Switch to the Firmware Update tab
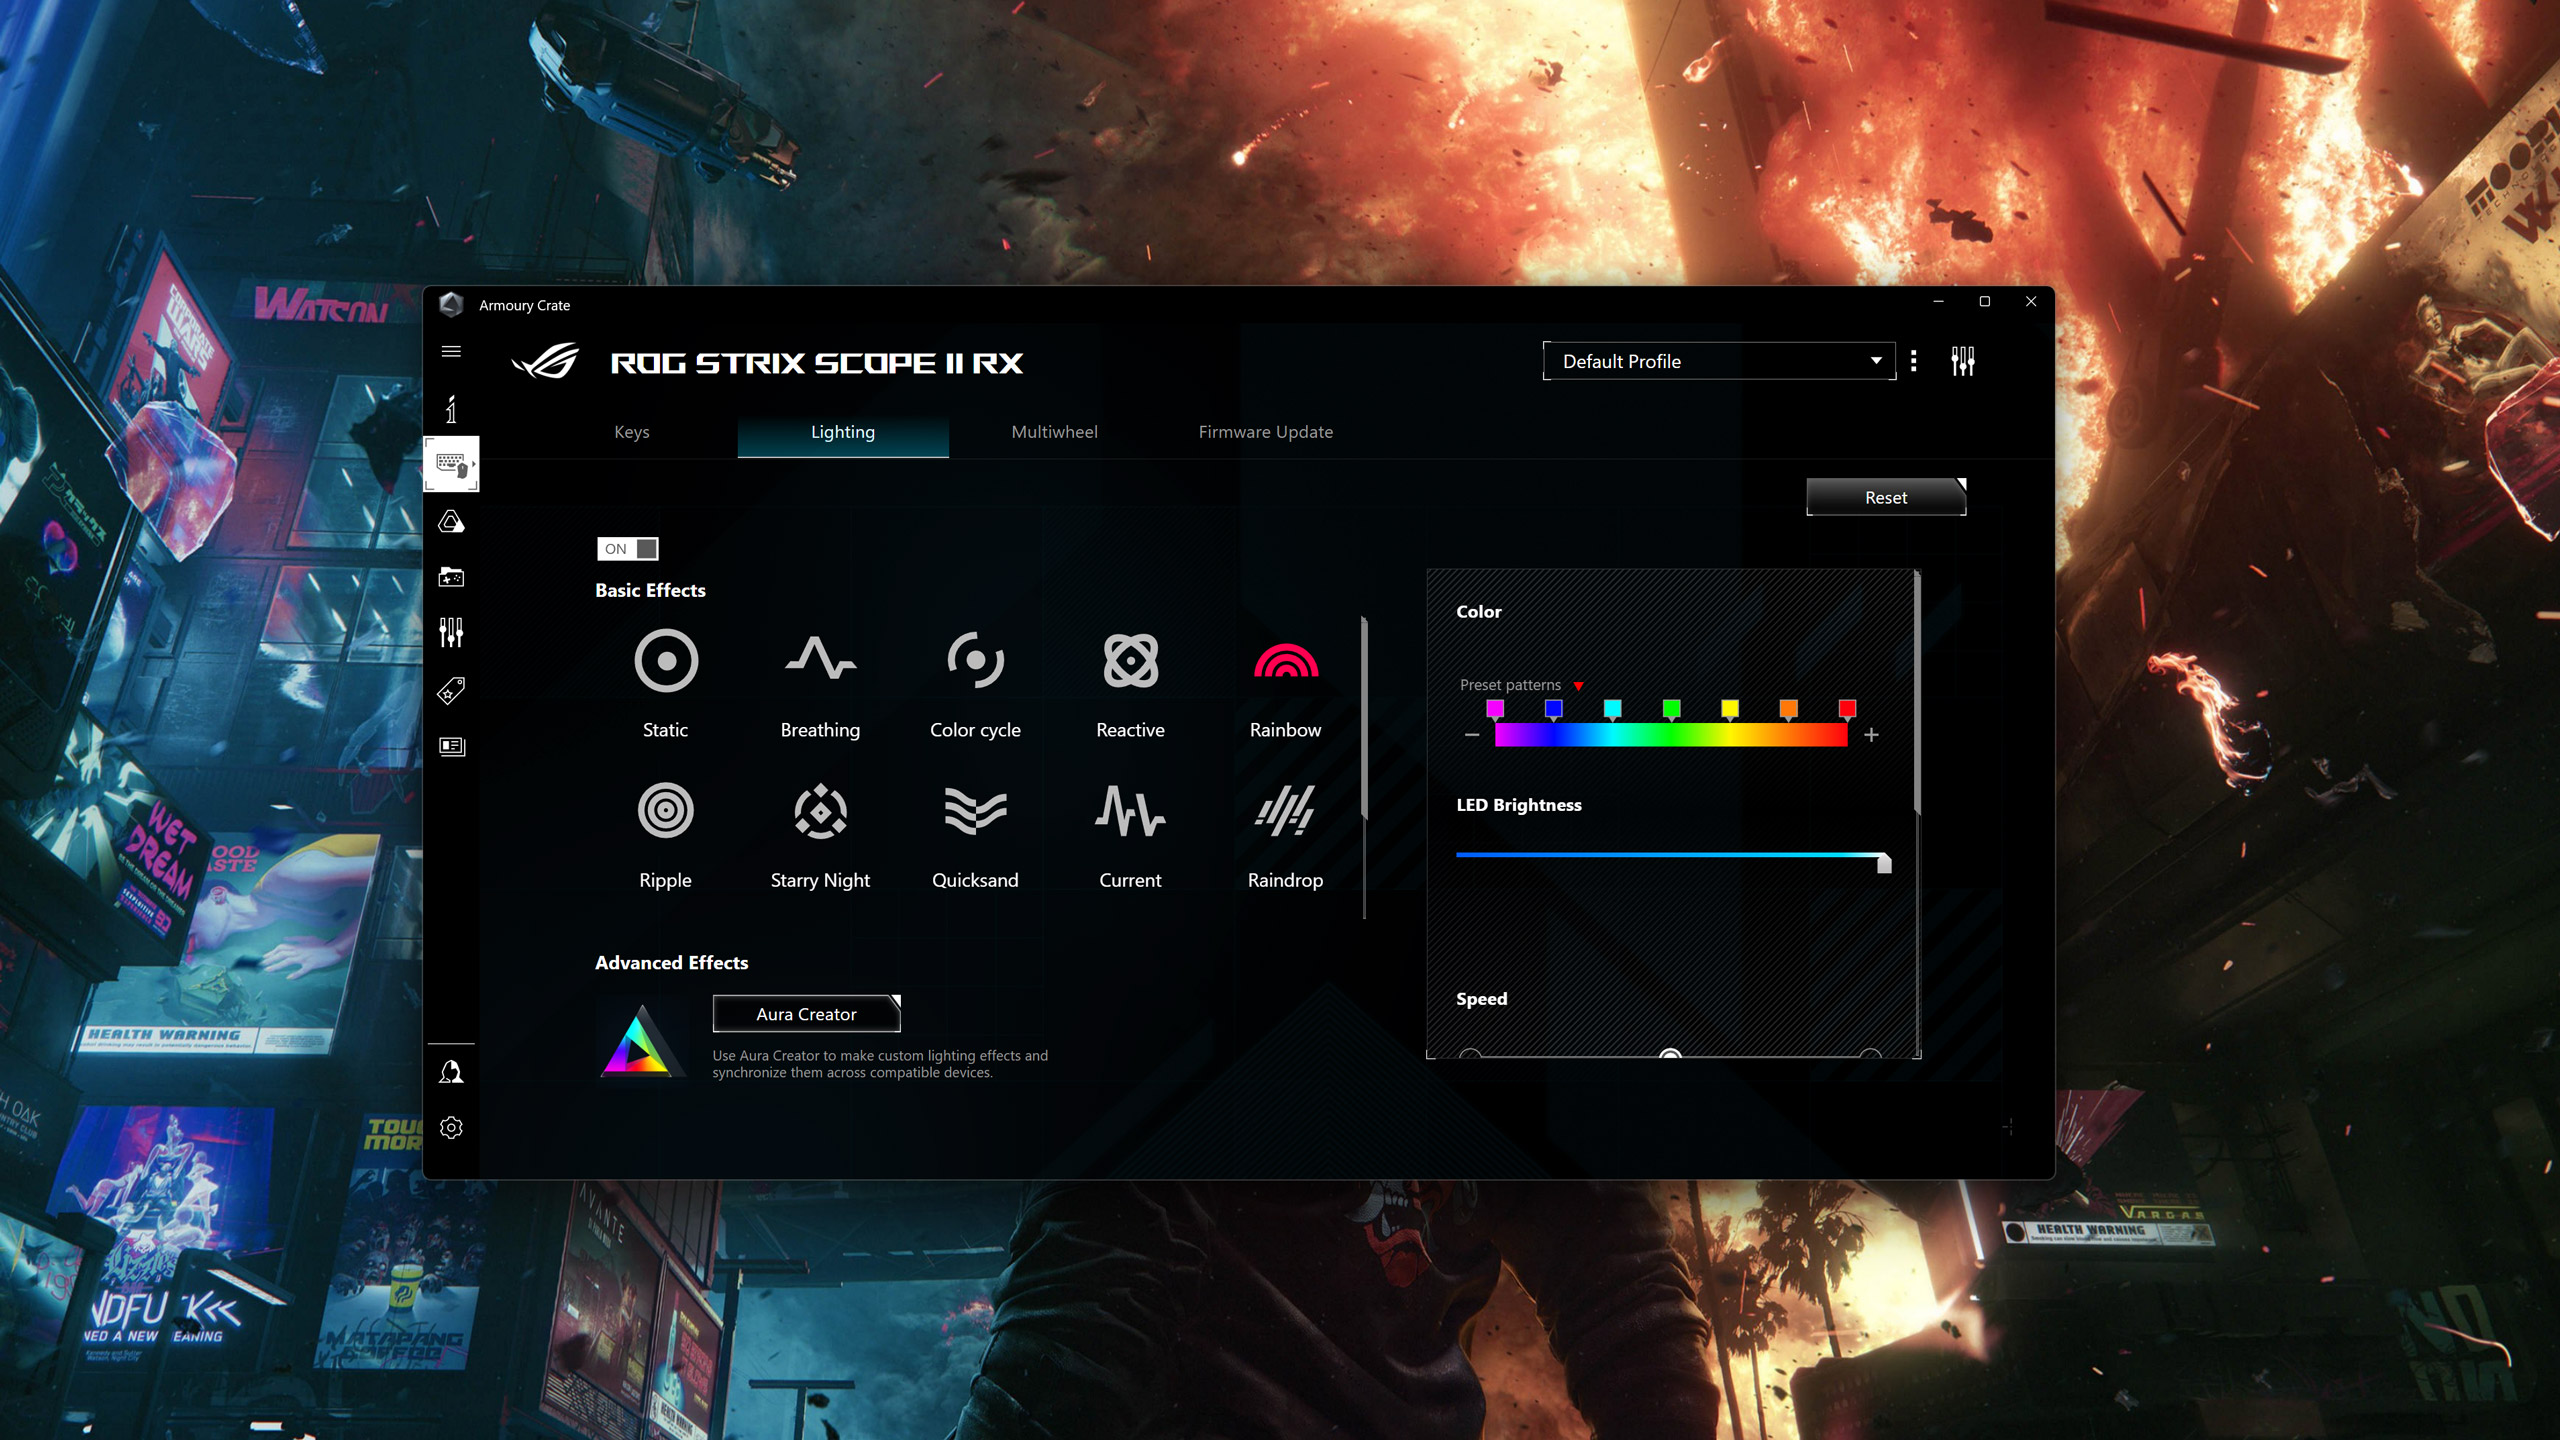 tap(1264, 431)
